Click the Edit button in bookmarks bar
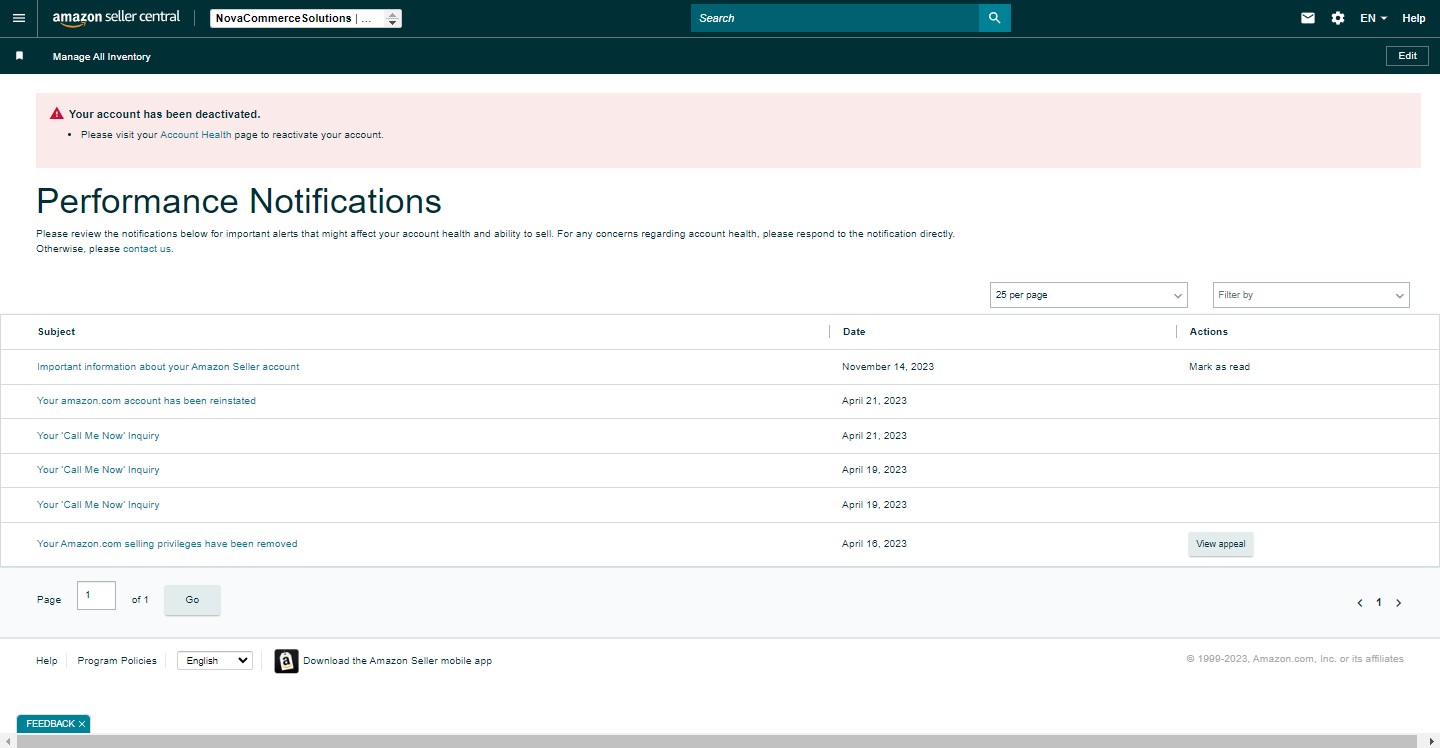The image size is (1440, 748). 1407,56
